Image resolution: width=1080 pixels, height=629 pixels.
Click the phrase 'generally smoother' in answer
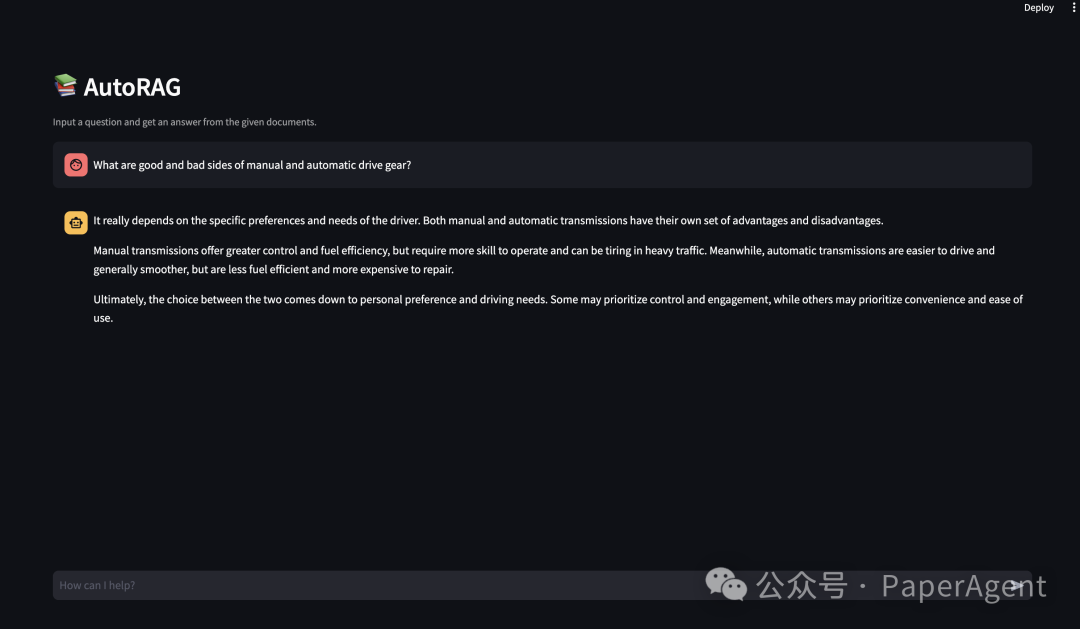pyautogui.click(x=141, y=269)
